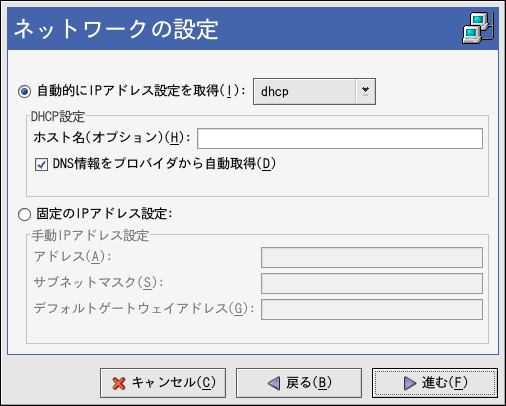Viewport: 506px width, 406px height.
Task: Go back with the 戻る(B) button
Action: coord(299,383)
